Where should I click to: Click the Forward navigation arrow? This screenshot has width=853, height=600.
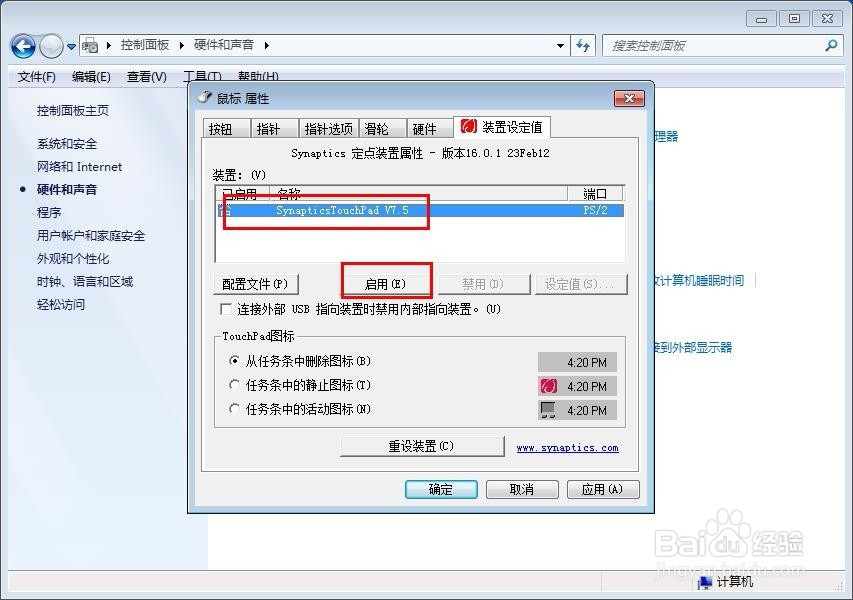[x=52, y=46]
